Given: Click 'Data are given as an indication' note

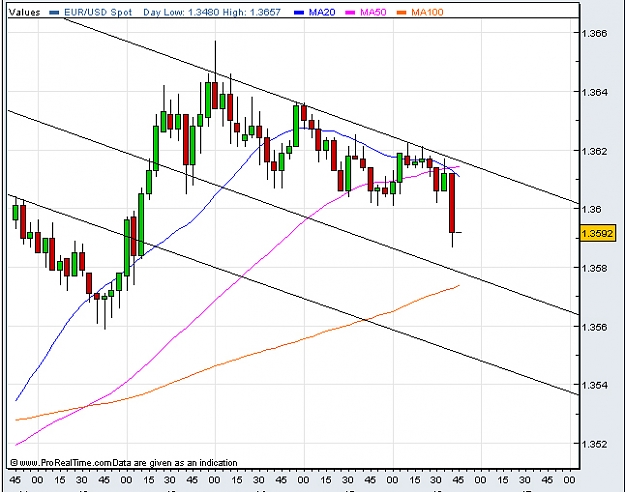Looking at the screenshot, I should point(175,463).
